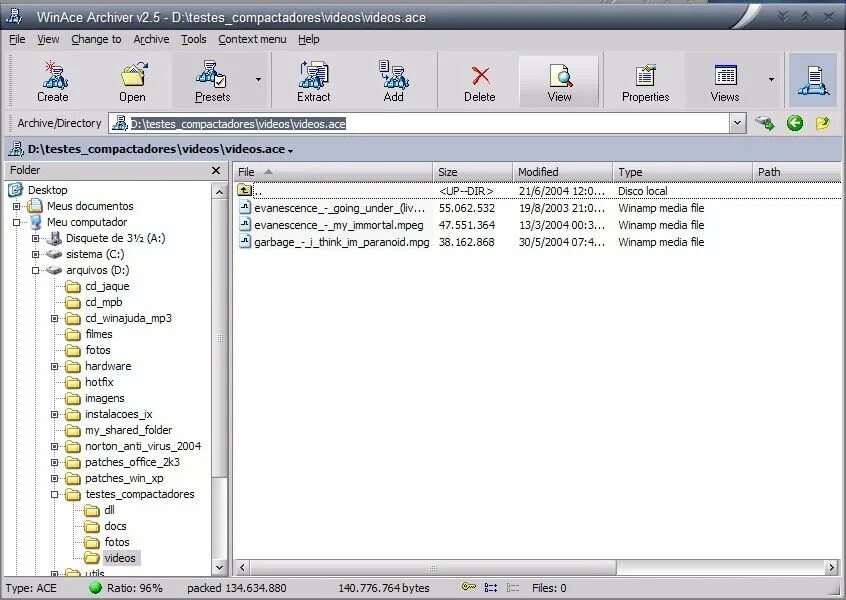This screenshot has height=600, width=846.
Task: Click the WinAce icon in the title bar
Action: 15,17
